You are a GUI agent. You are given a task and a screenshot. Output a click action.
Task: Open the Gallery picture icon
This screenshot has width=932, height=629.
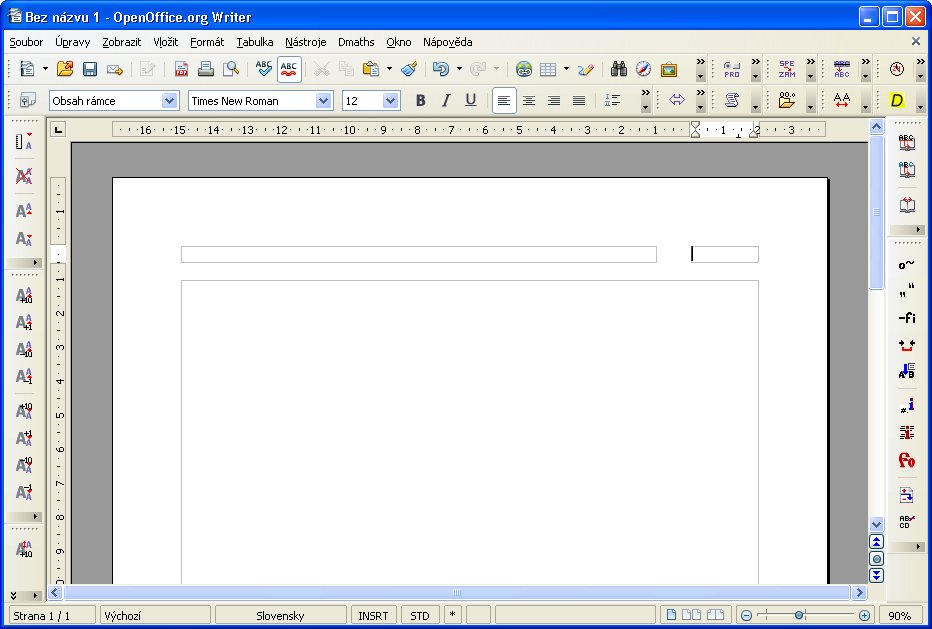click(669, 69)
